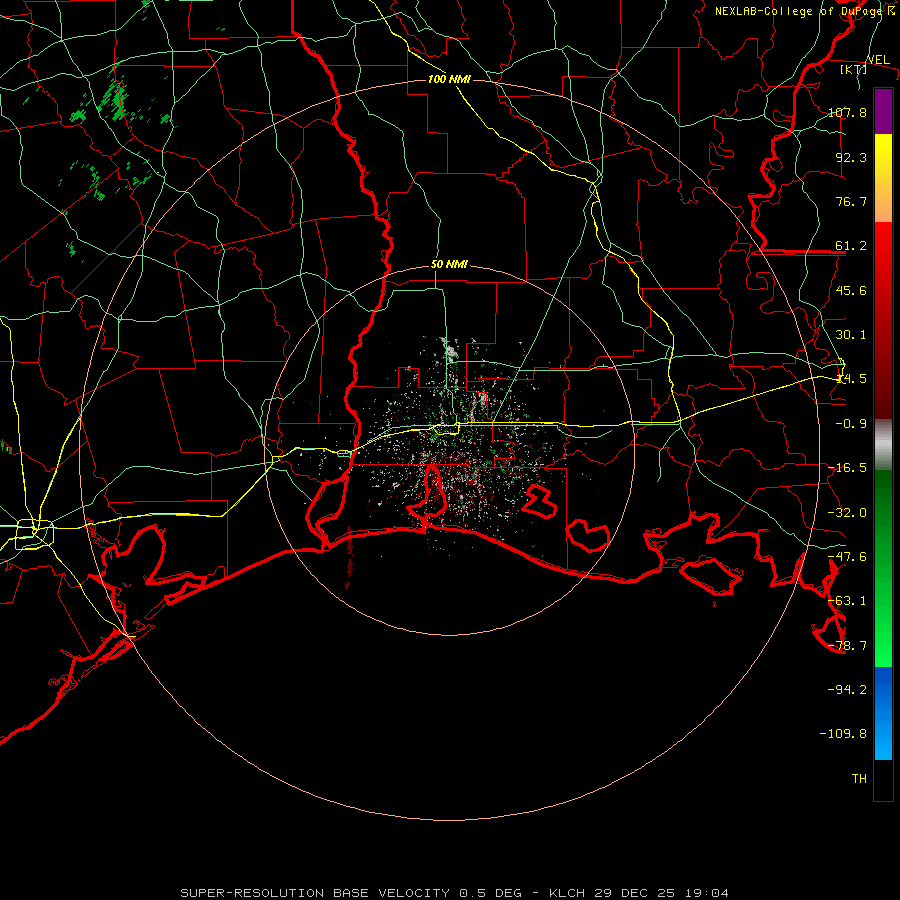Select the 107.8 velocity scale value
The image size is (900, 900).
coord(847,112)
